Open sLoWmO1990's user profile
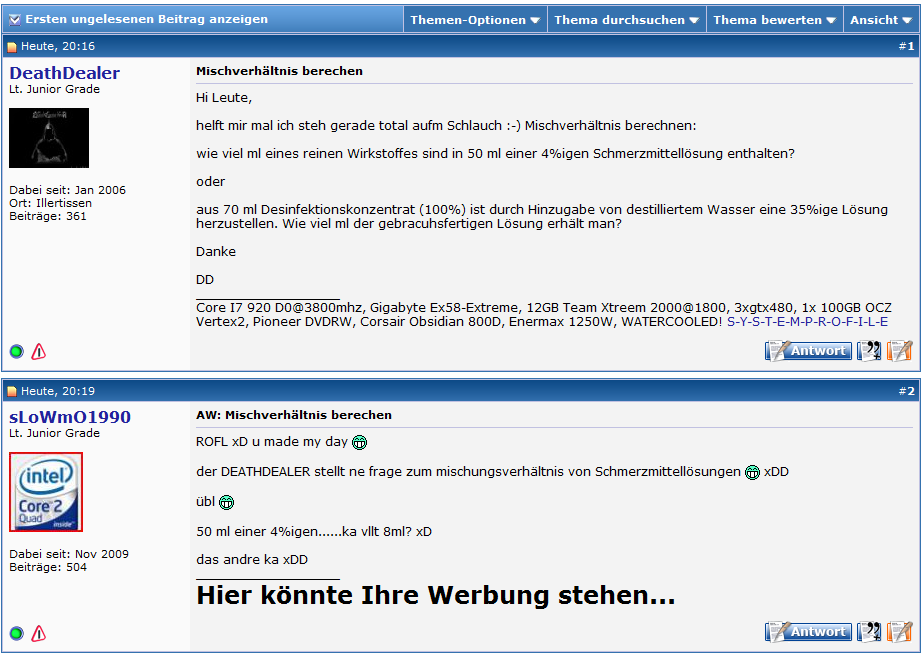The width and height of the screenshot is (924, 657). [70, 417]
